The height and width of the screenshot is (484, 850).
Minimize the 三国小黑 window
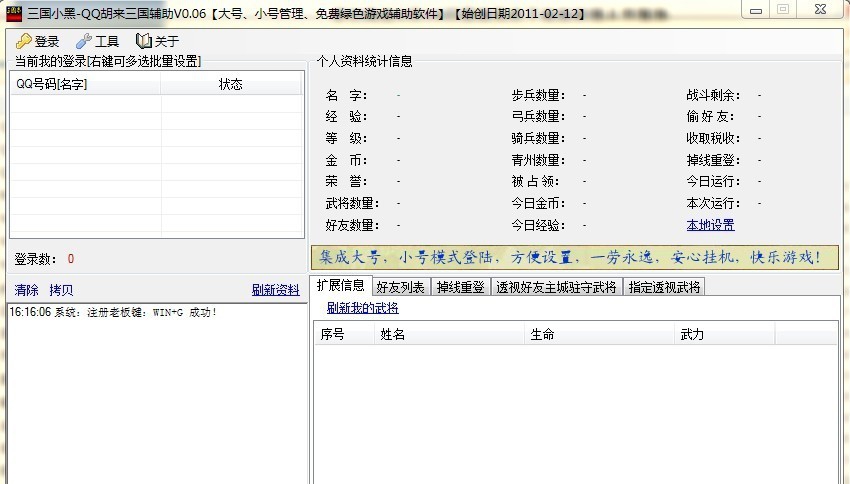tap(756, 10)
